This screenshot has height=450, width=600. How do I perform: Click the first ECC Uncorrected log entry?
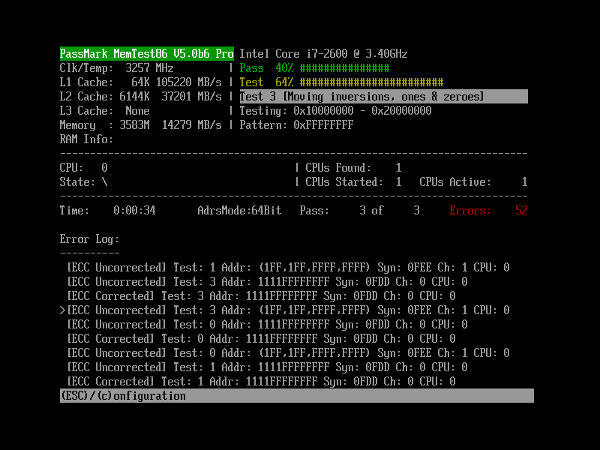287,268
